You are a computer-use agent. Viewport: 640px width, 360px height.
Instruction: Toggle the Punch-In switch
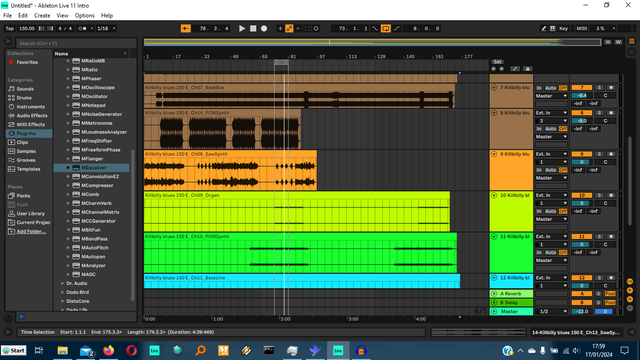coord(375,29)
